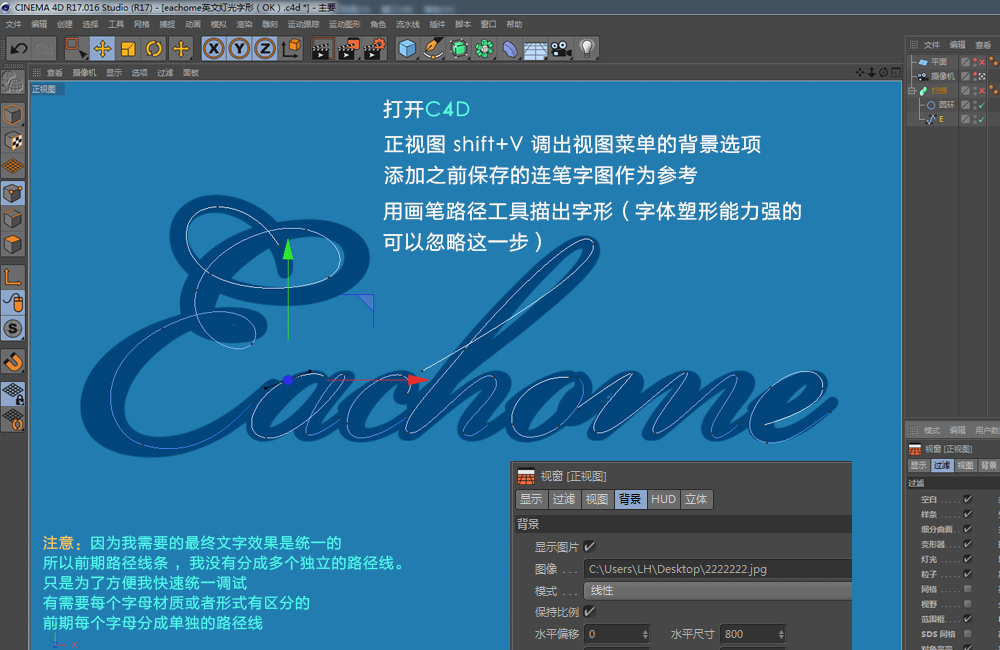Open the array/modeling objects flower icon

[x=484, y=48]
